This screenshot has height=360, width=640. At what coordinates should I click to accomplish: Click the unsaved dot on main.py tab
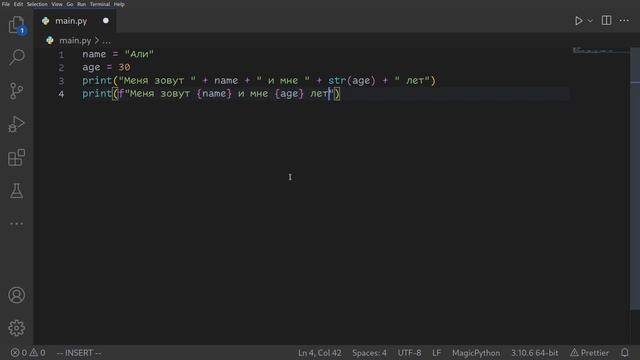point(106,20)
